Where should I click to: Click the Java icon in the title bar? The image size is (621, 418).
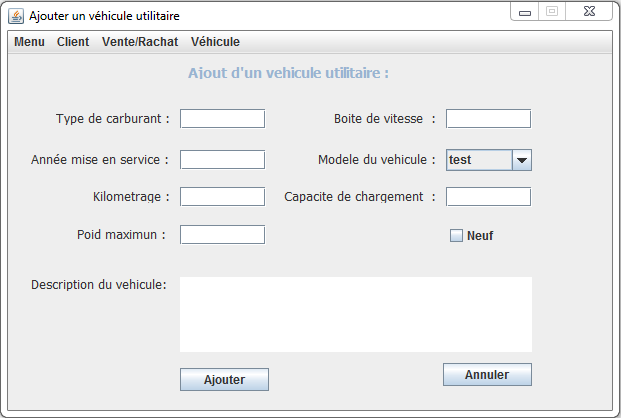16,16
